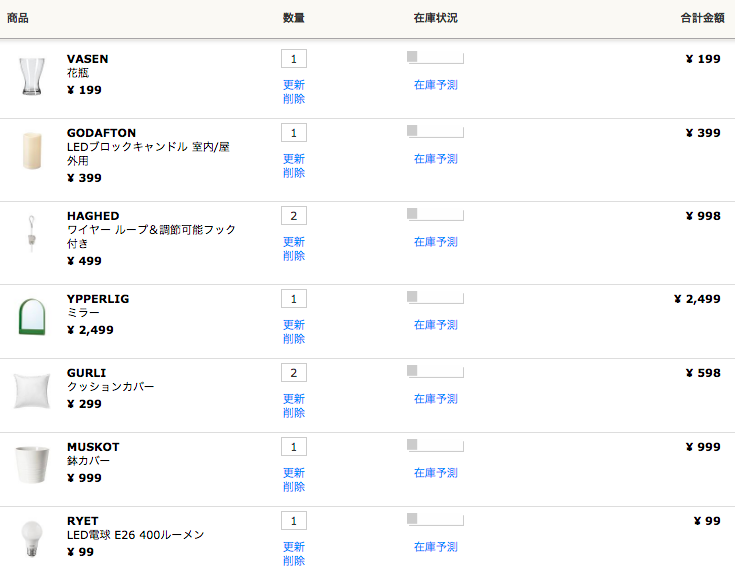Click the VASEN quantity field
The image size is (741, 578).
coord(293,59)
